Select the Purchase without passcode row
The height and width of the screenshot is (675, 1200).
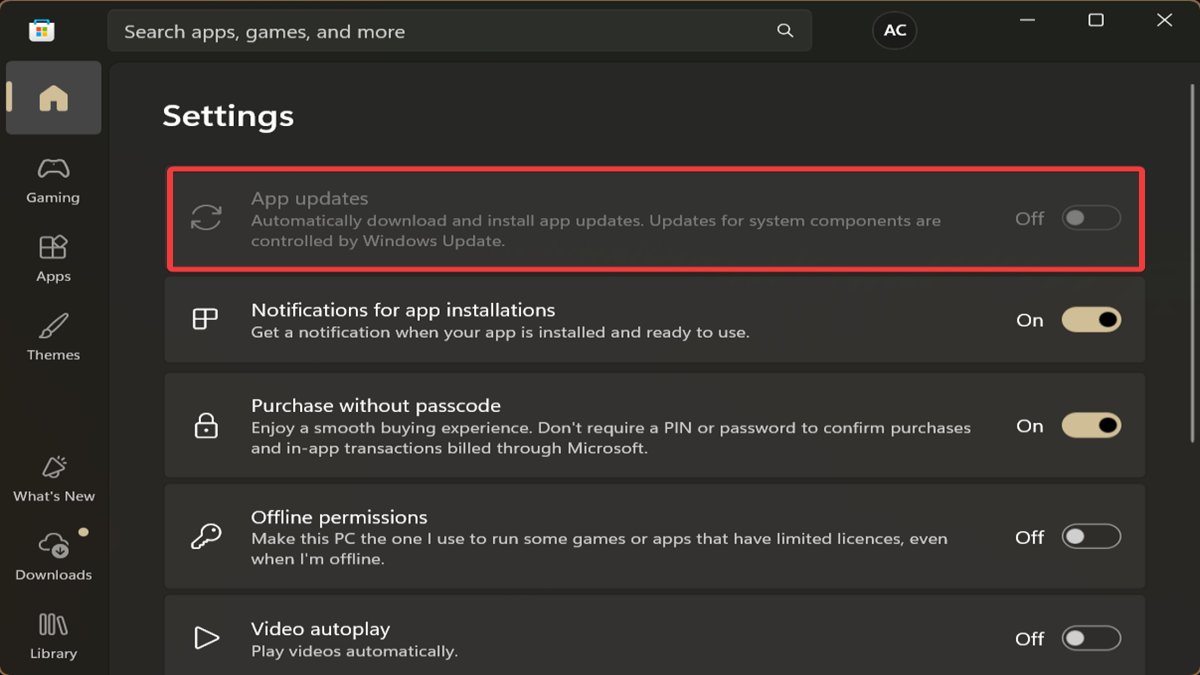pyautogui.click(x=600, y=426)
